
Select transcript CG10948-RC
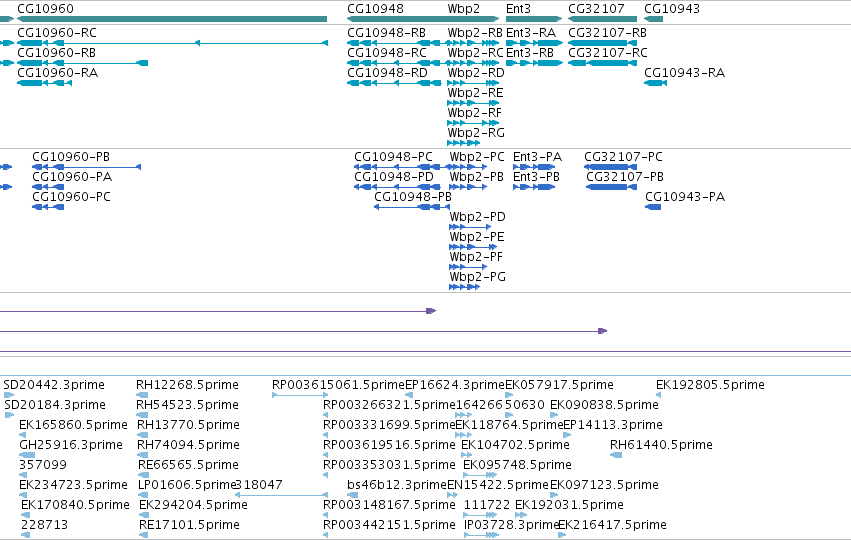click(387, 53)
